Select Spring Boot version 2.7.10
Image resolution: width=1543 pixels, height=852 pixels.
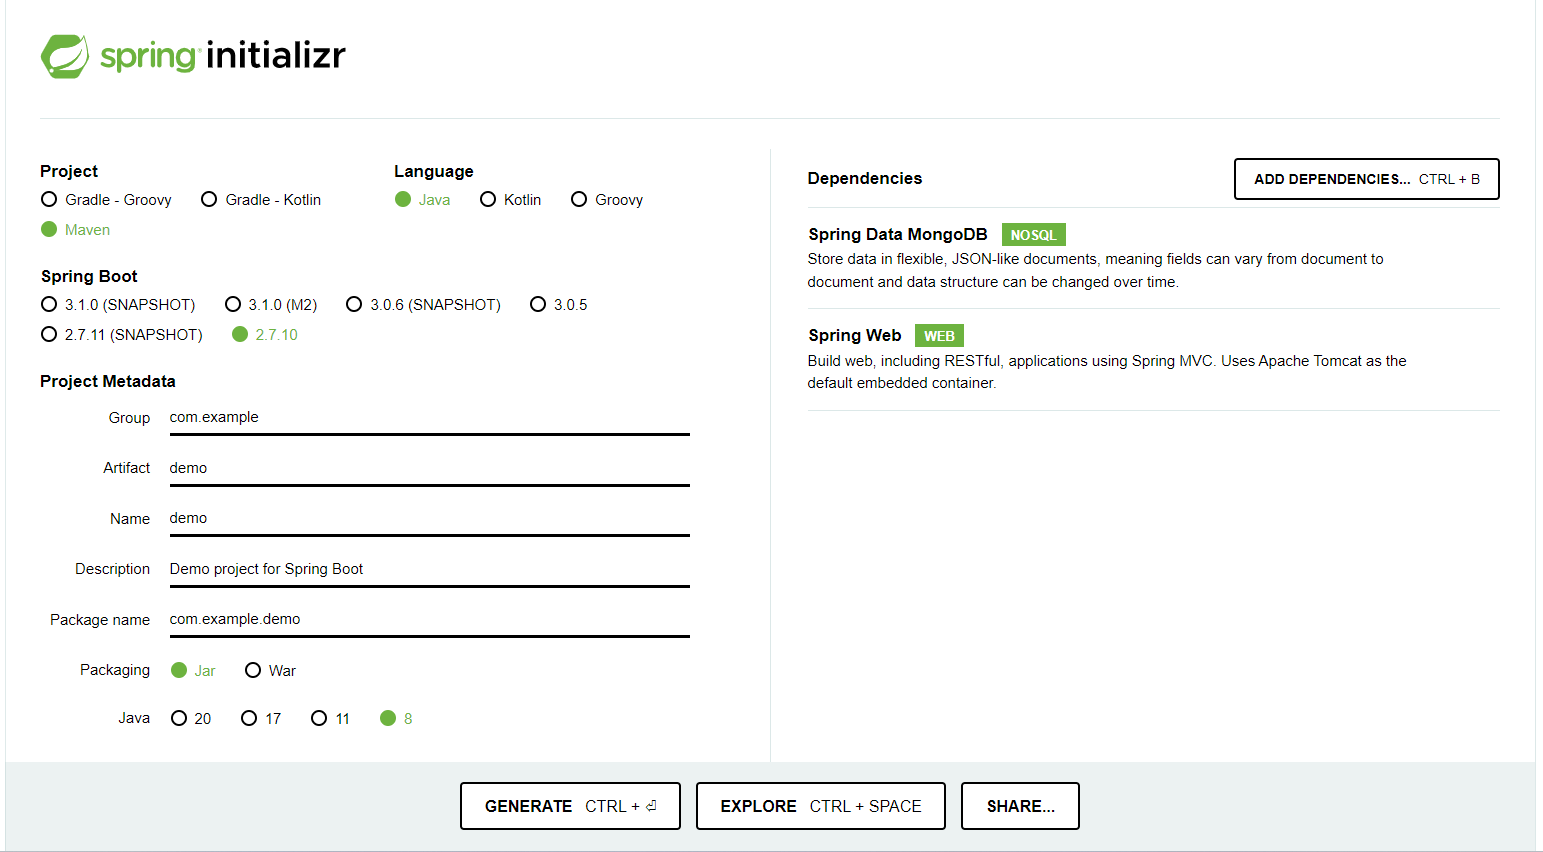click(239, 334)
